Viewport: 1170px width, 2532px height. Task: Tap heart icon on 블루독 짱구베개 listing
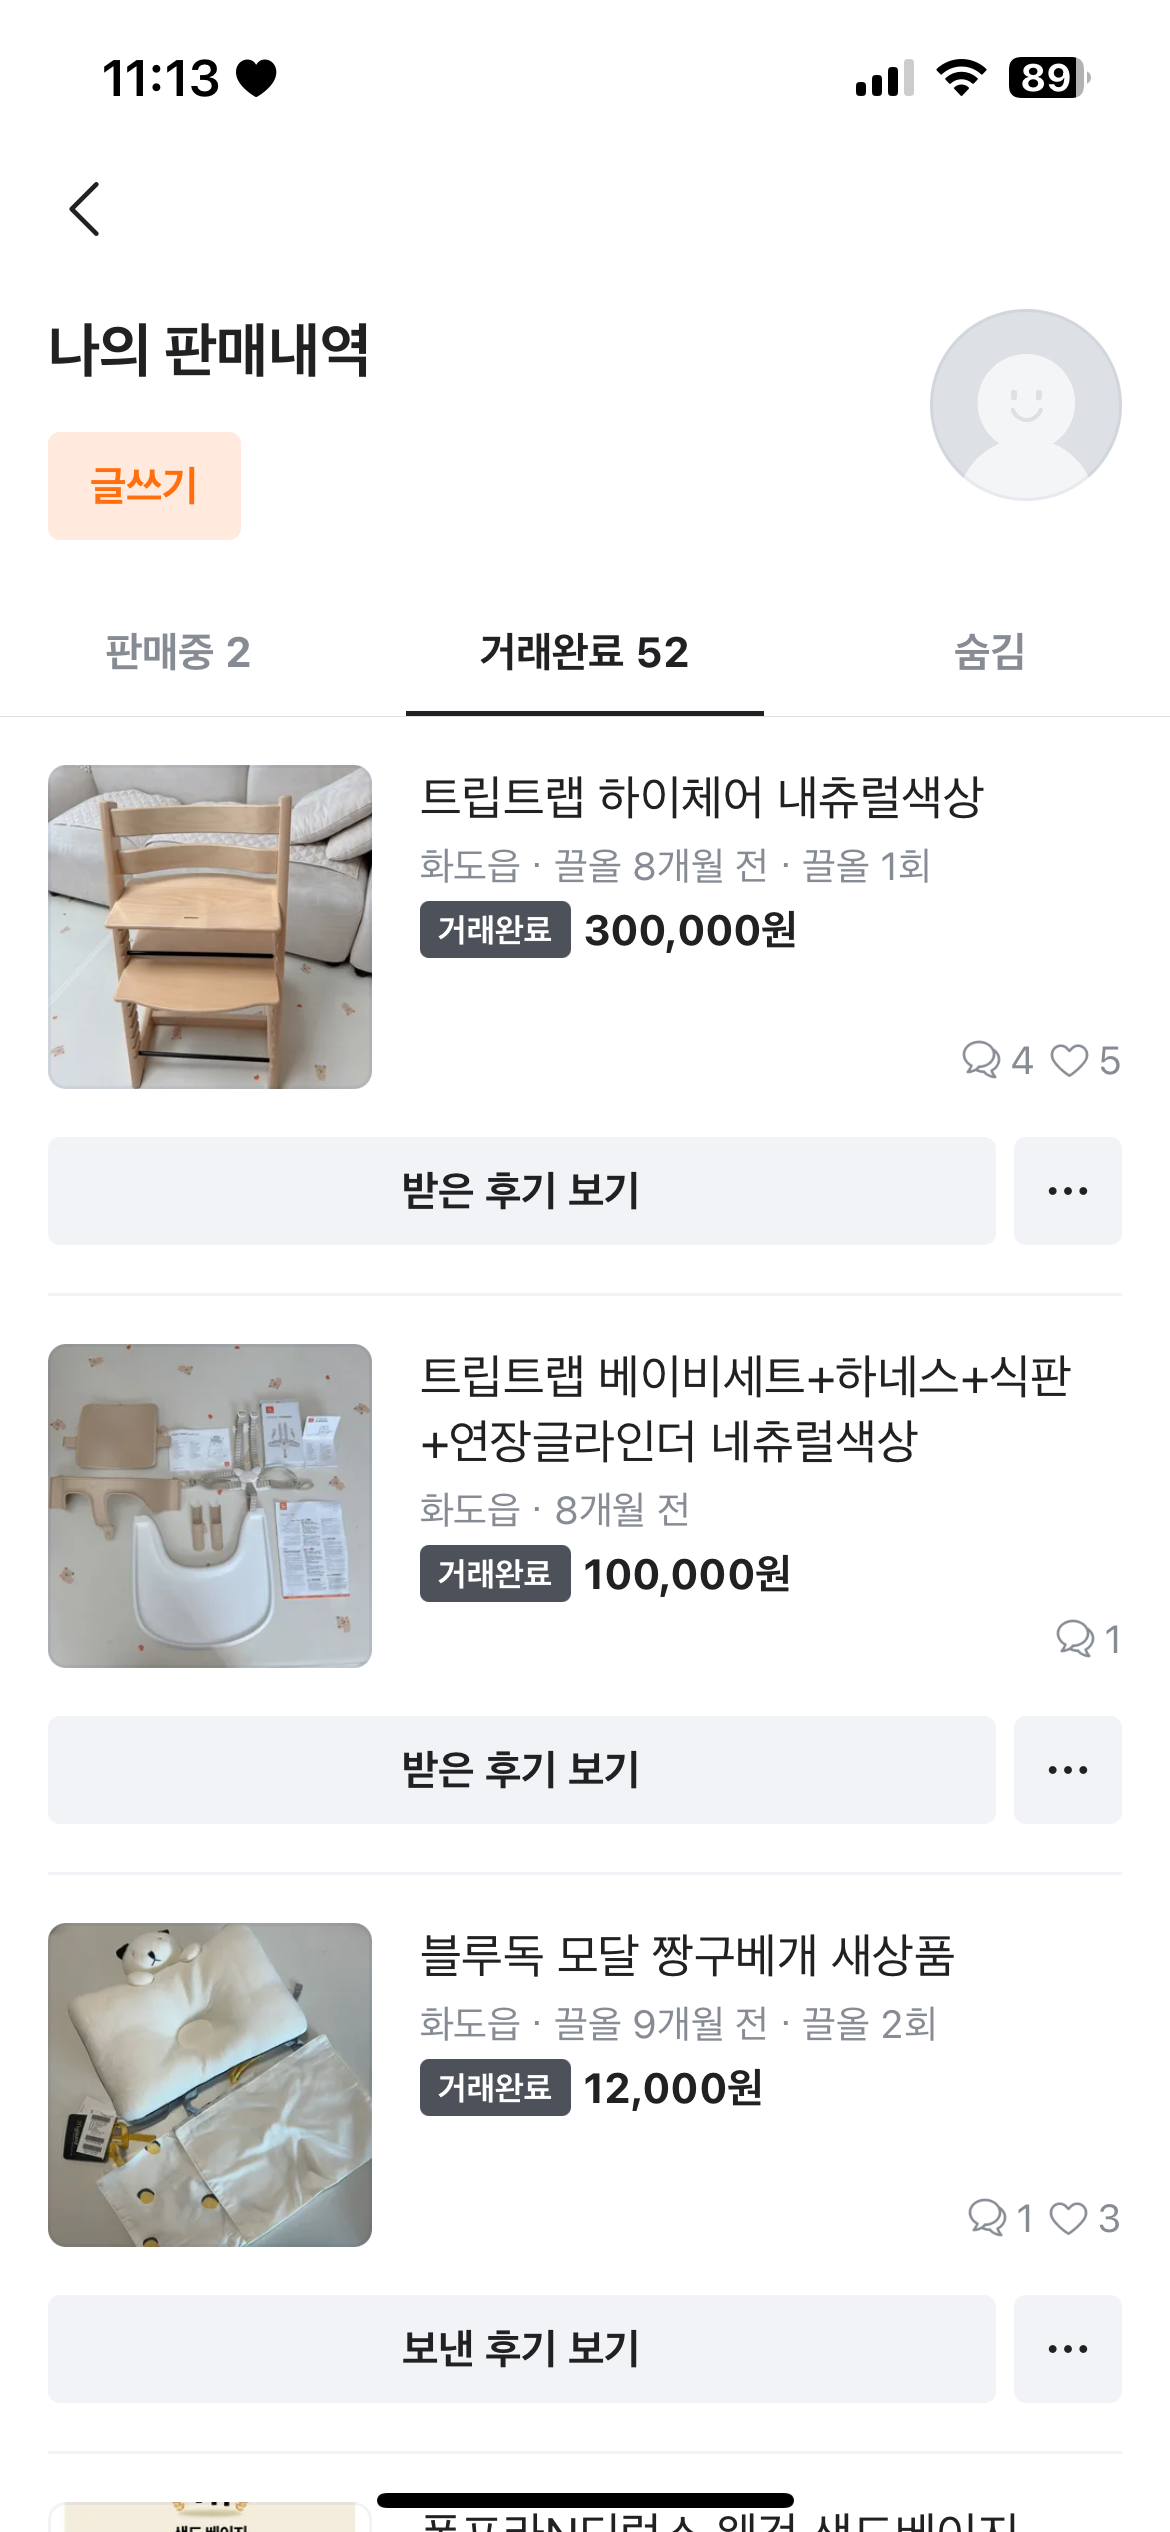[1069, 2217]
